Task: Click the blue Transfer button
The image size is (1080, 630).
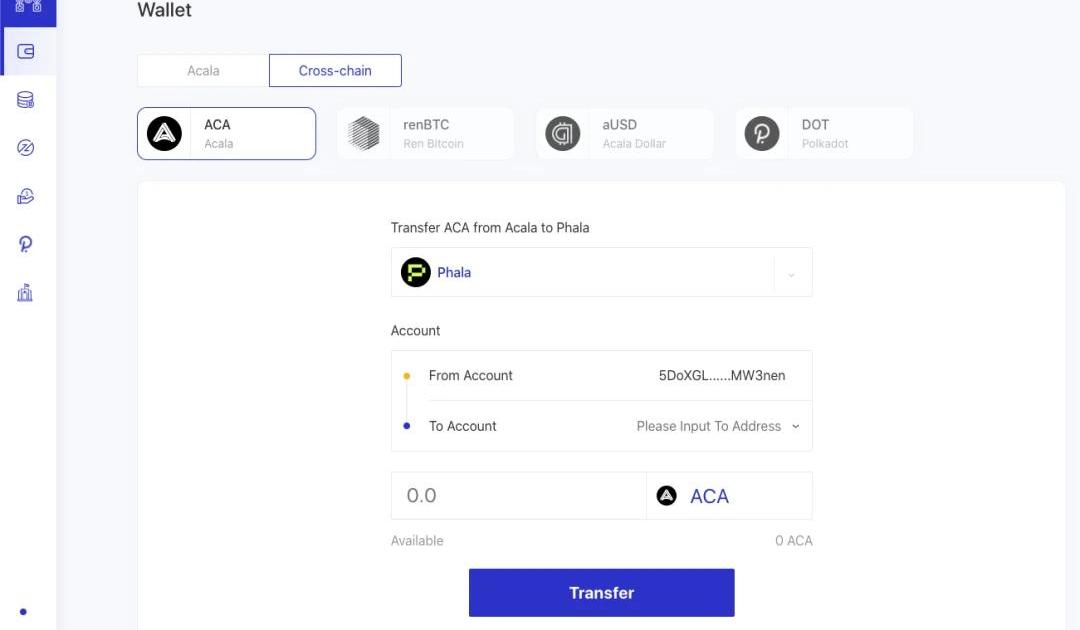Action: tap(601, 593)
